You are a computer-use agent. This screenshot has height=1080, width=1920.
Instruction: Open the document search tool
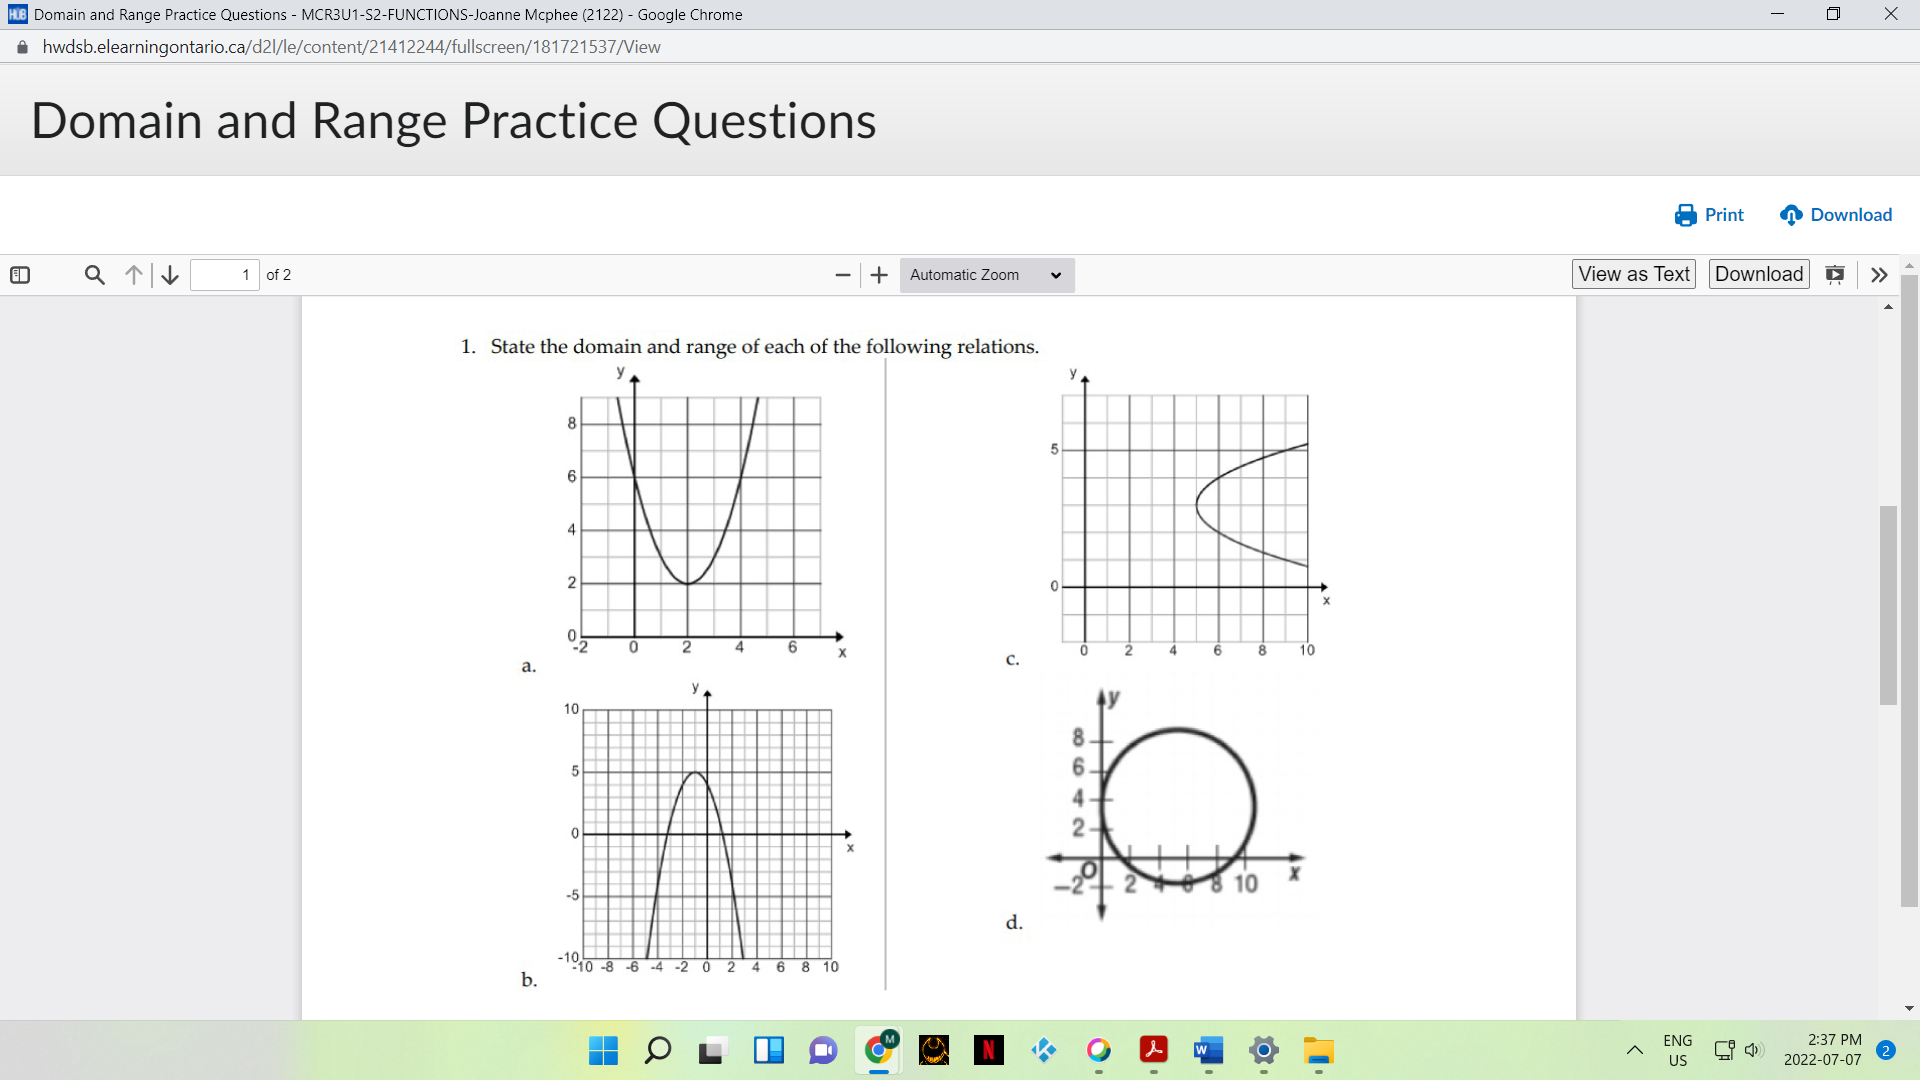93,274
